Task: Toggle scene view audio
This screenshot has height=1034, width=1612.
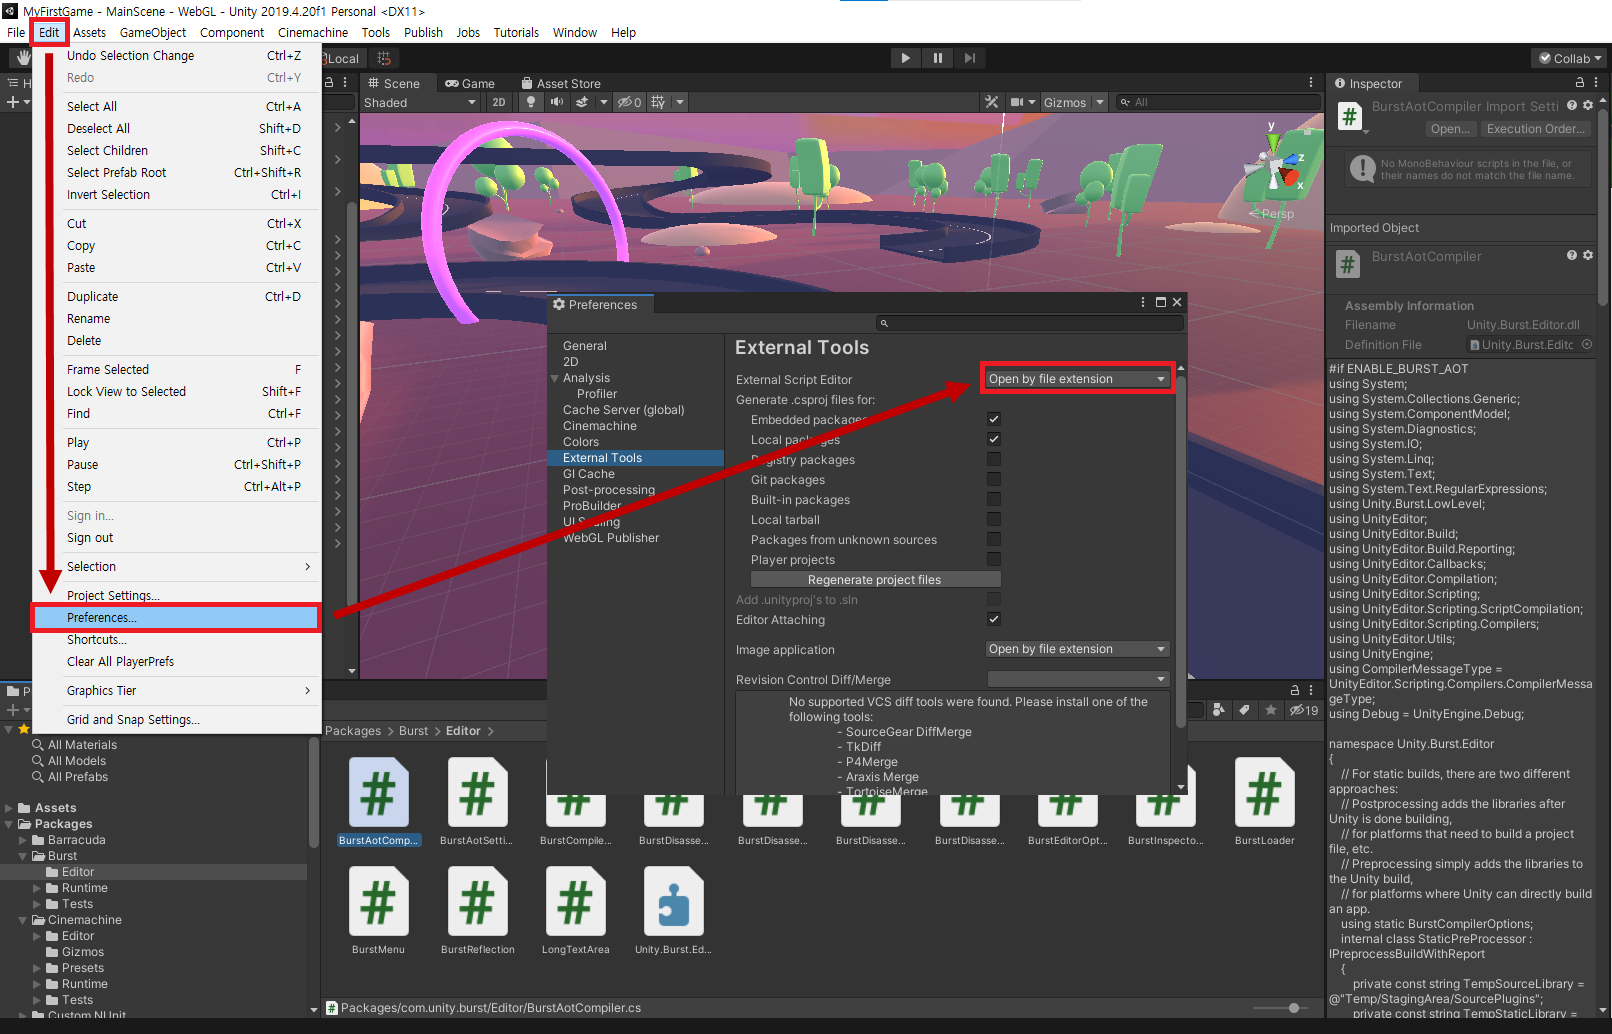Action: 557,101
